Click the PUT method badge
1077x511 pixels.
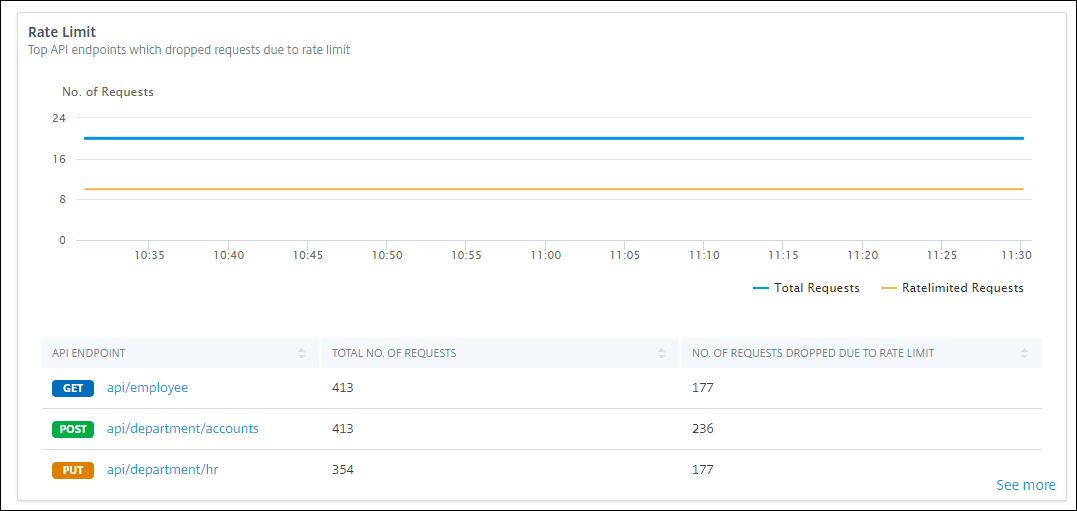click(x=73, y=470)
